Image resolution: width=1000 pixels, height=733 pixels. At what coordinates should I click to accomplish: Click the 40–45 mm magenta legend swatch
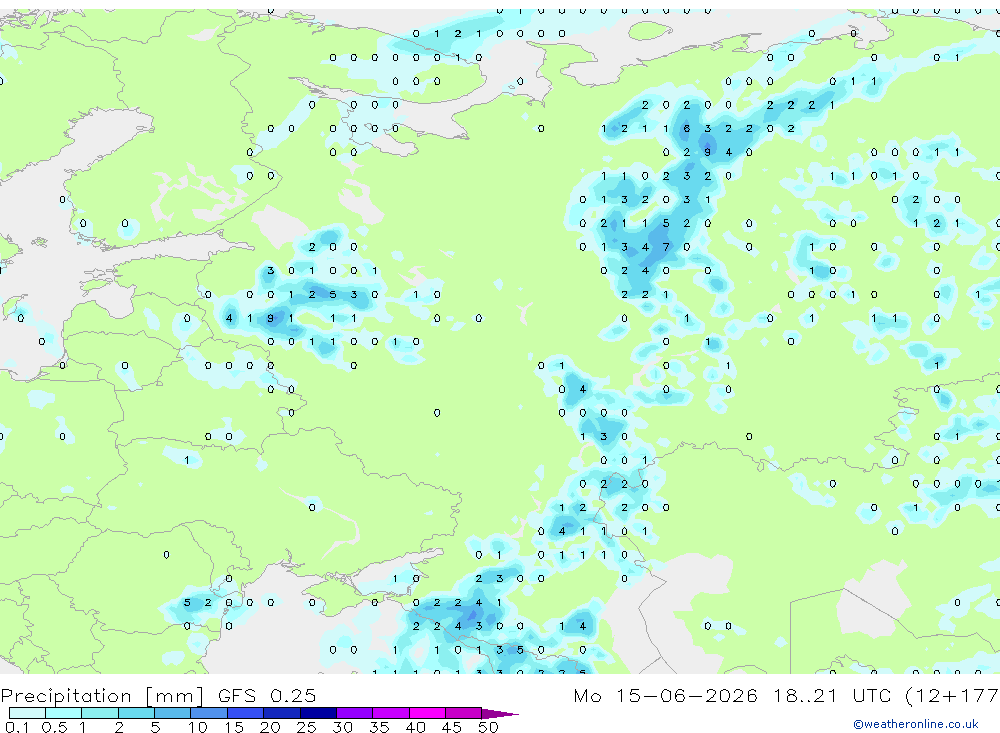point(427,713)
